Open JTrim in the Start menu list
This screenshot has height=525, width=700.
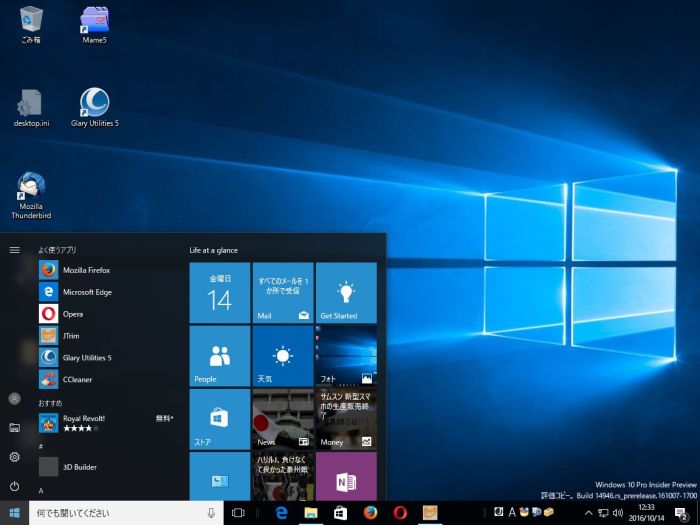71,336
